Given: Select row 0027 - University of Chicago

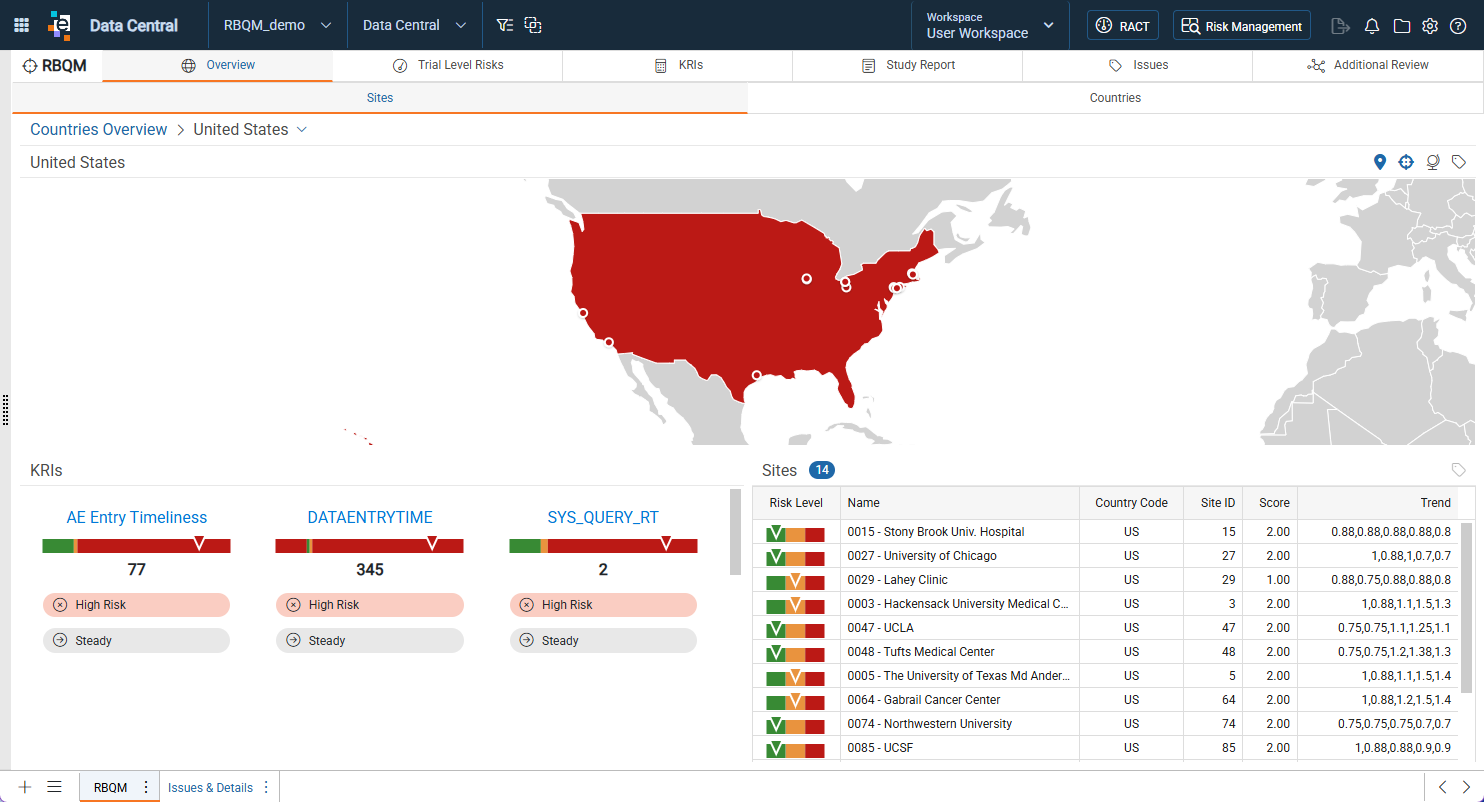Looking at the screenshot, I should [1105, 556].
